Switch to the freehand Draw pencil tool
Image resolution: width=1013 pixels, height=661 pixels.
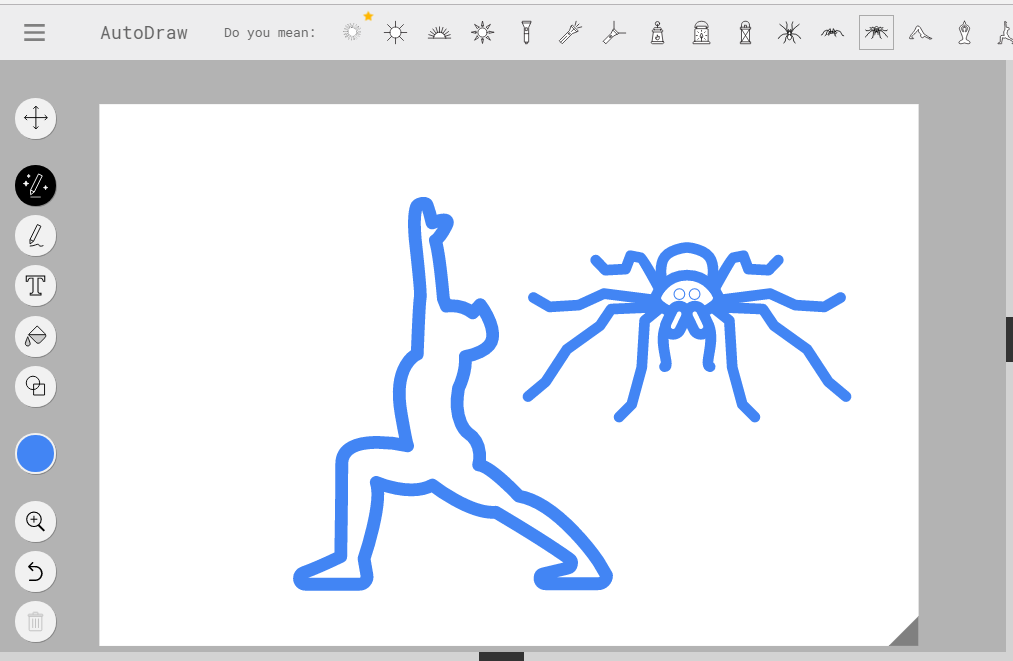coord(35,235)
